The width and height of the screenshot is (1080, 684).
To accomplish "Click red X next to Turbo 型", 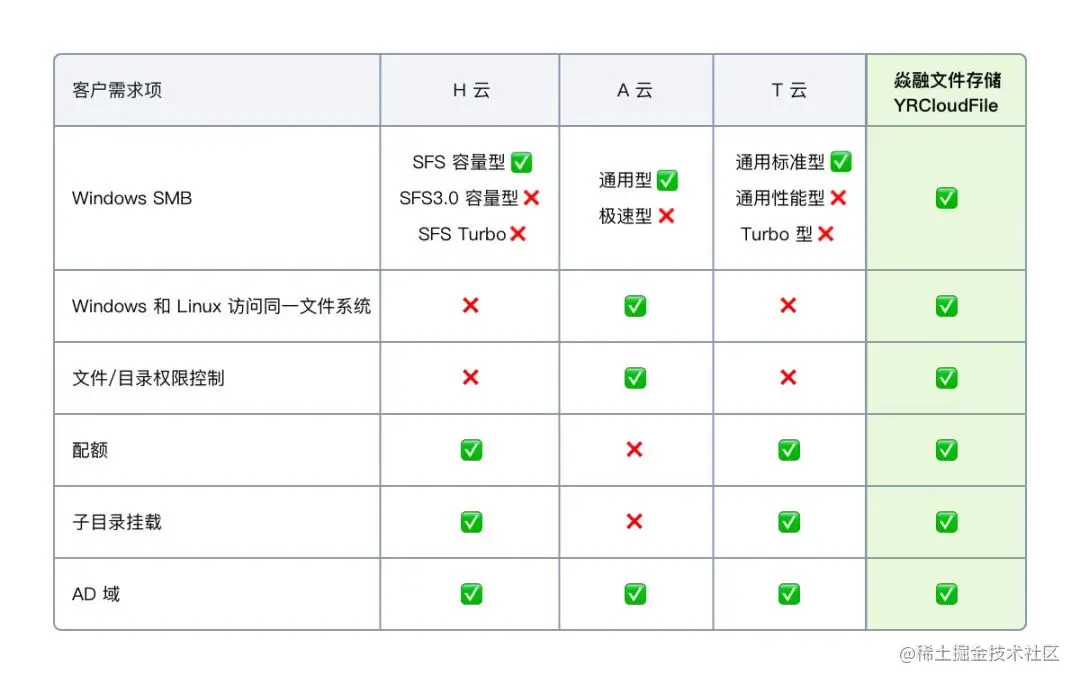I will point(826,234).
